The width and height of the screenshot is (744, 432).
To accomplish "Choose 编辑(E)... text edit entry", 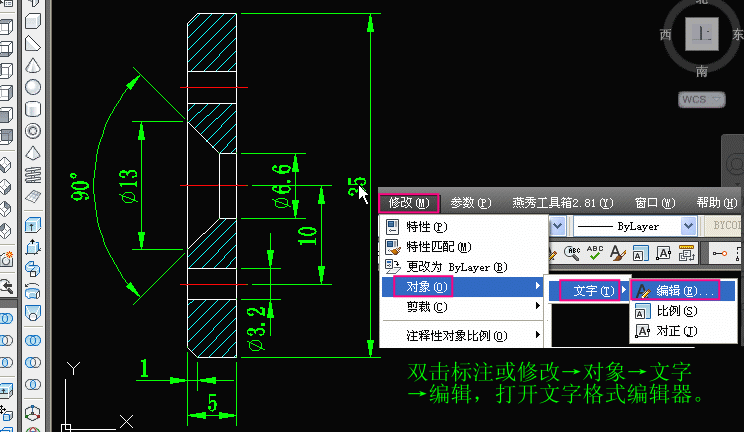I will pos(683,291).
